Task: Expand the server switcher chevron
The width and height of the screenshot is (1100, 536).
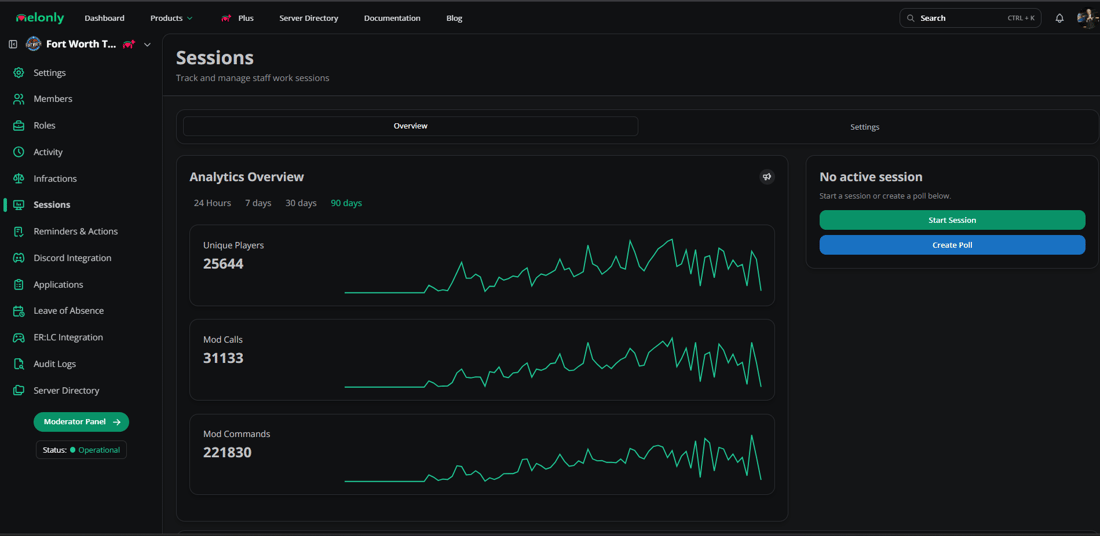Action: point(147,45)
